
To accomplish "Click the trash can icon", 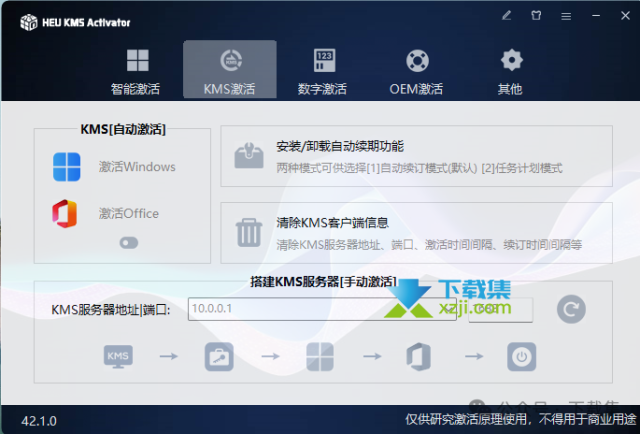I will tap(249, 233).
